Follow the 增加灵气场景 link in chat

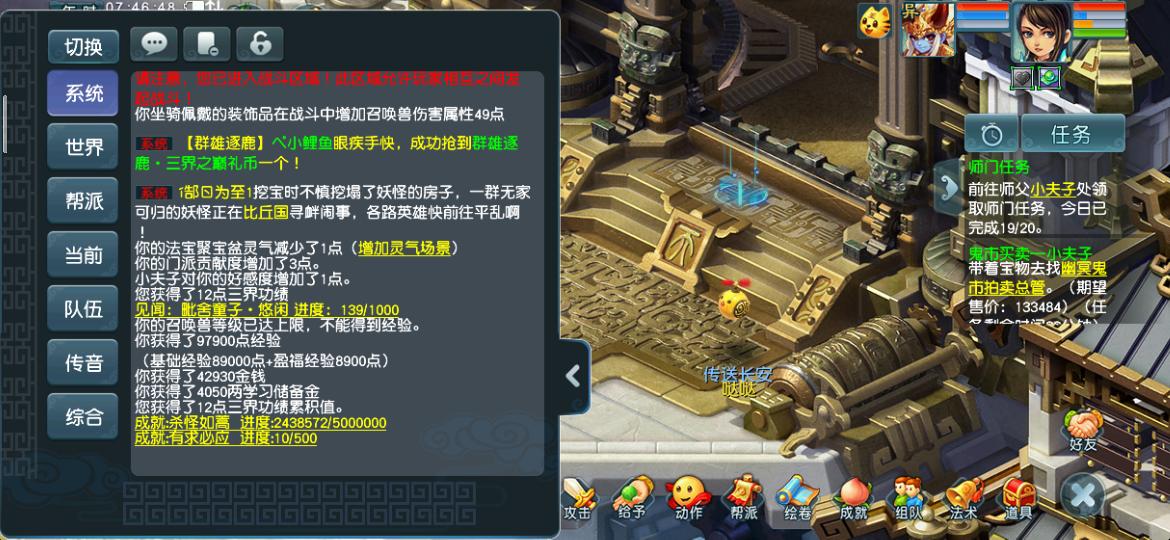tap(404, 248)
